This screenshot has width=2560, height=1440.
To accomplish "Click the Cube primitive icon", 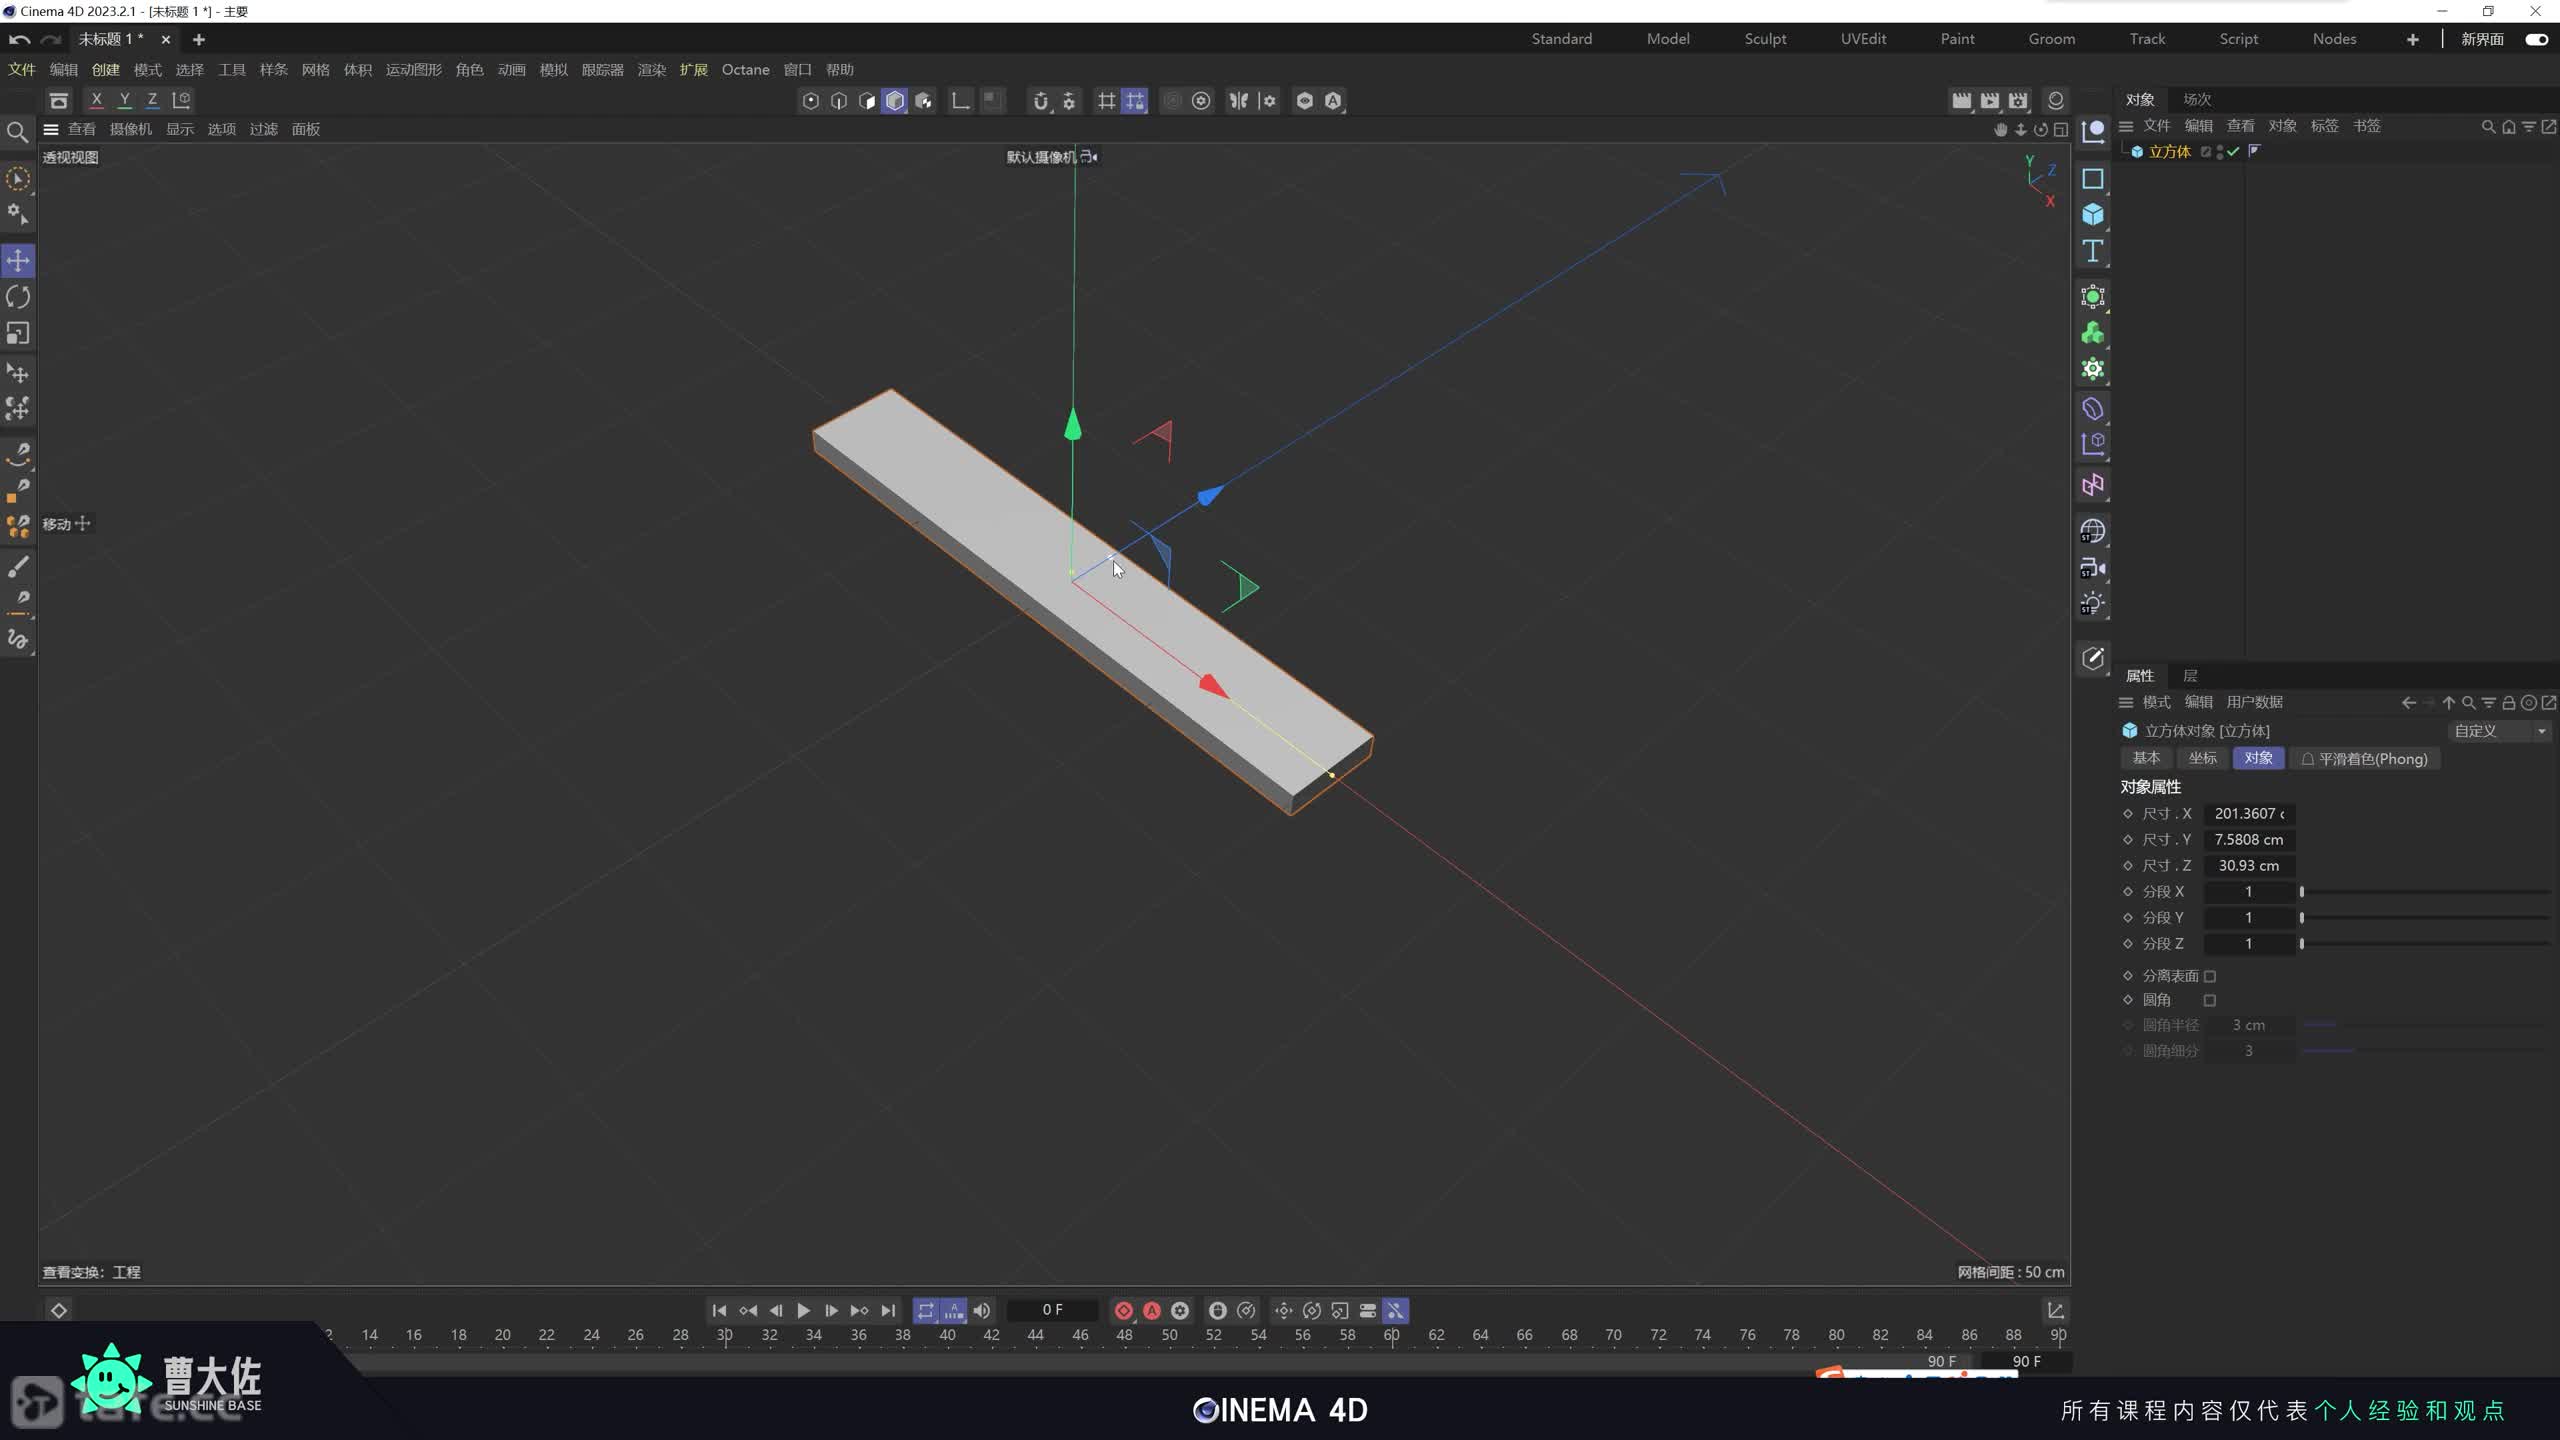I will (x=2092, y=215).
